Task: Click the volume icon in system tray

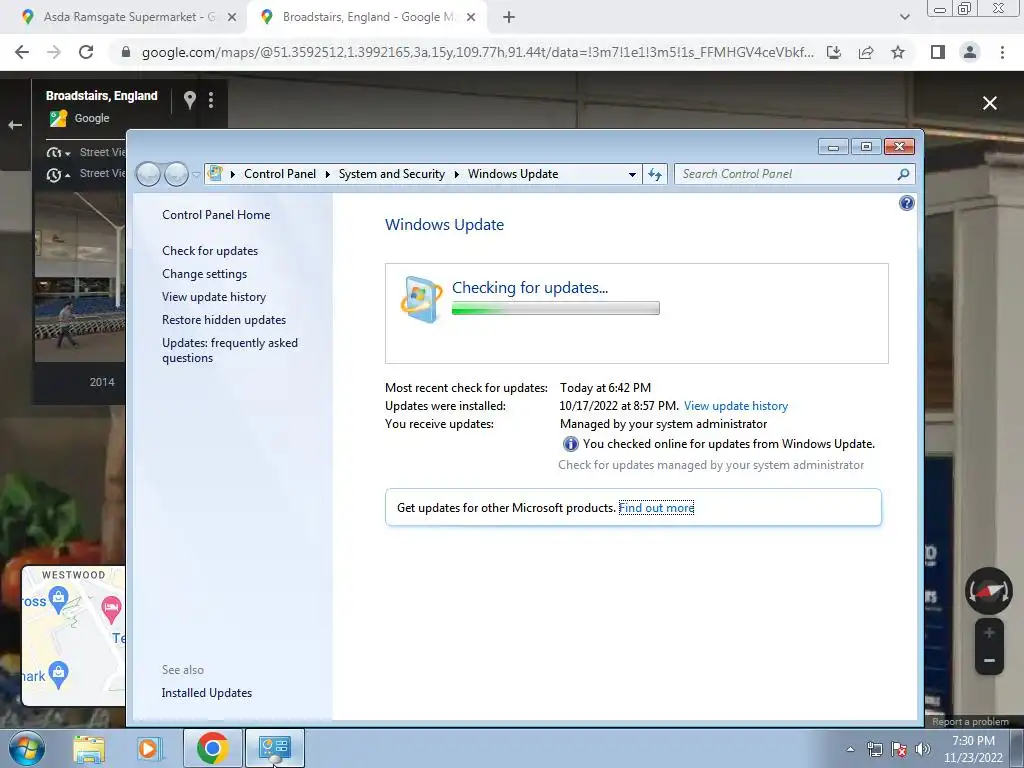Action: pyautogui.click(x=923, y=749)
